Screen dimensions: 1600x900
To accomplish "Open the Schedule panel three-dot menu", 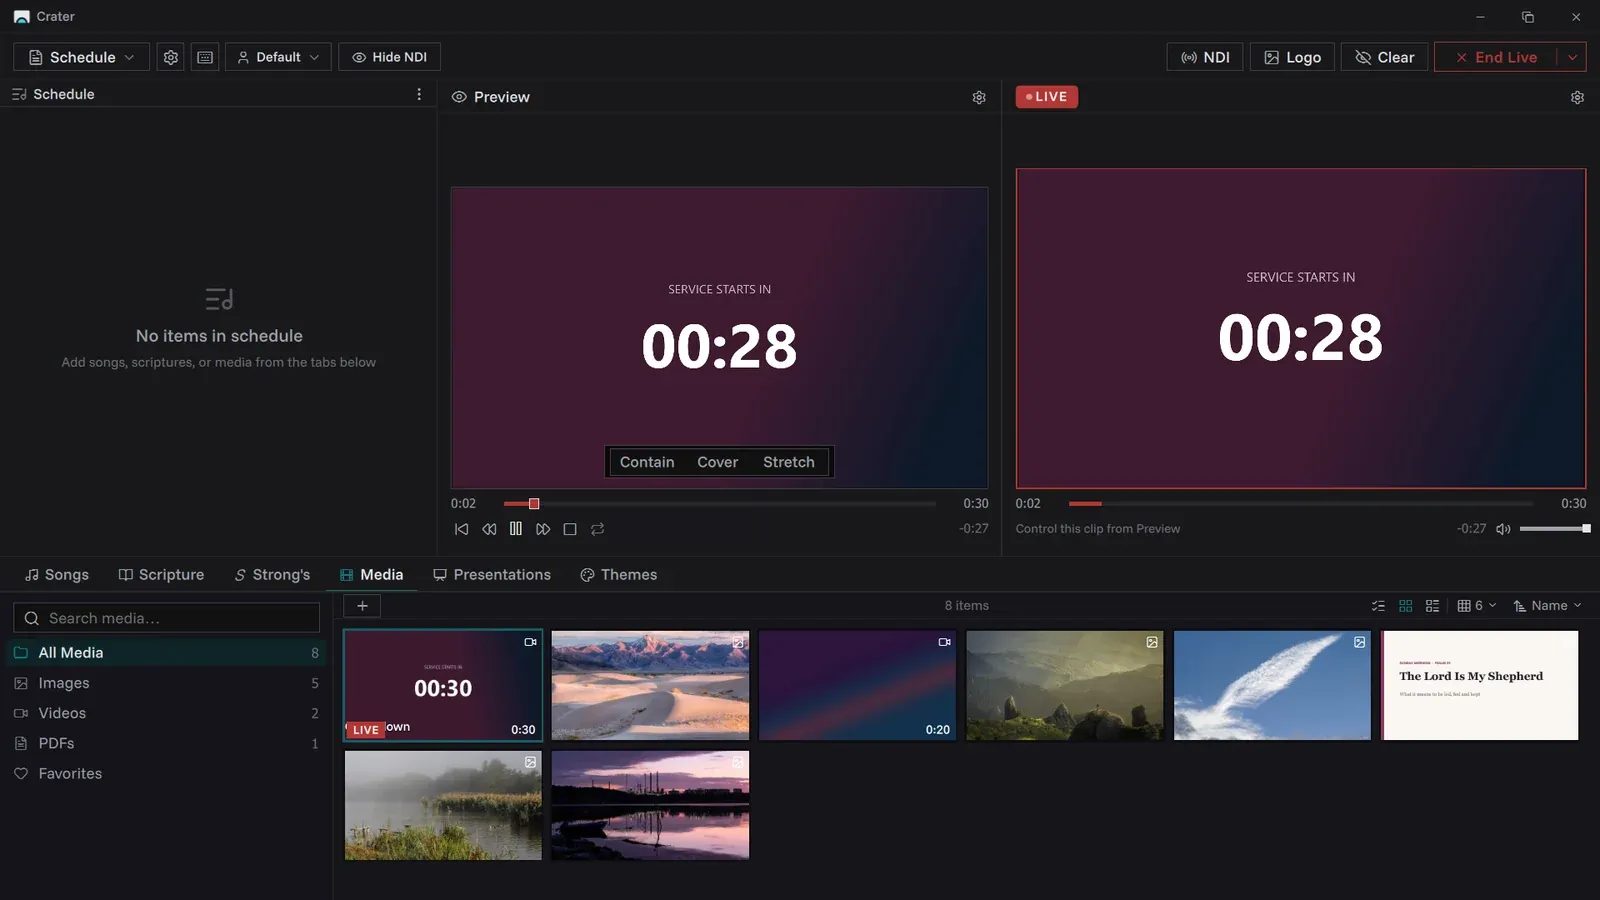I will (419, 94).
